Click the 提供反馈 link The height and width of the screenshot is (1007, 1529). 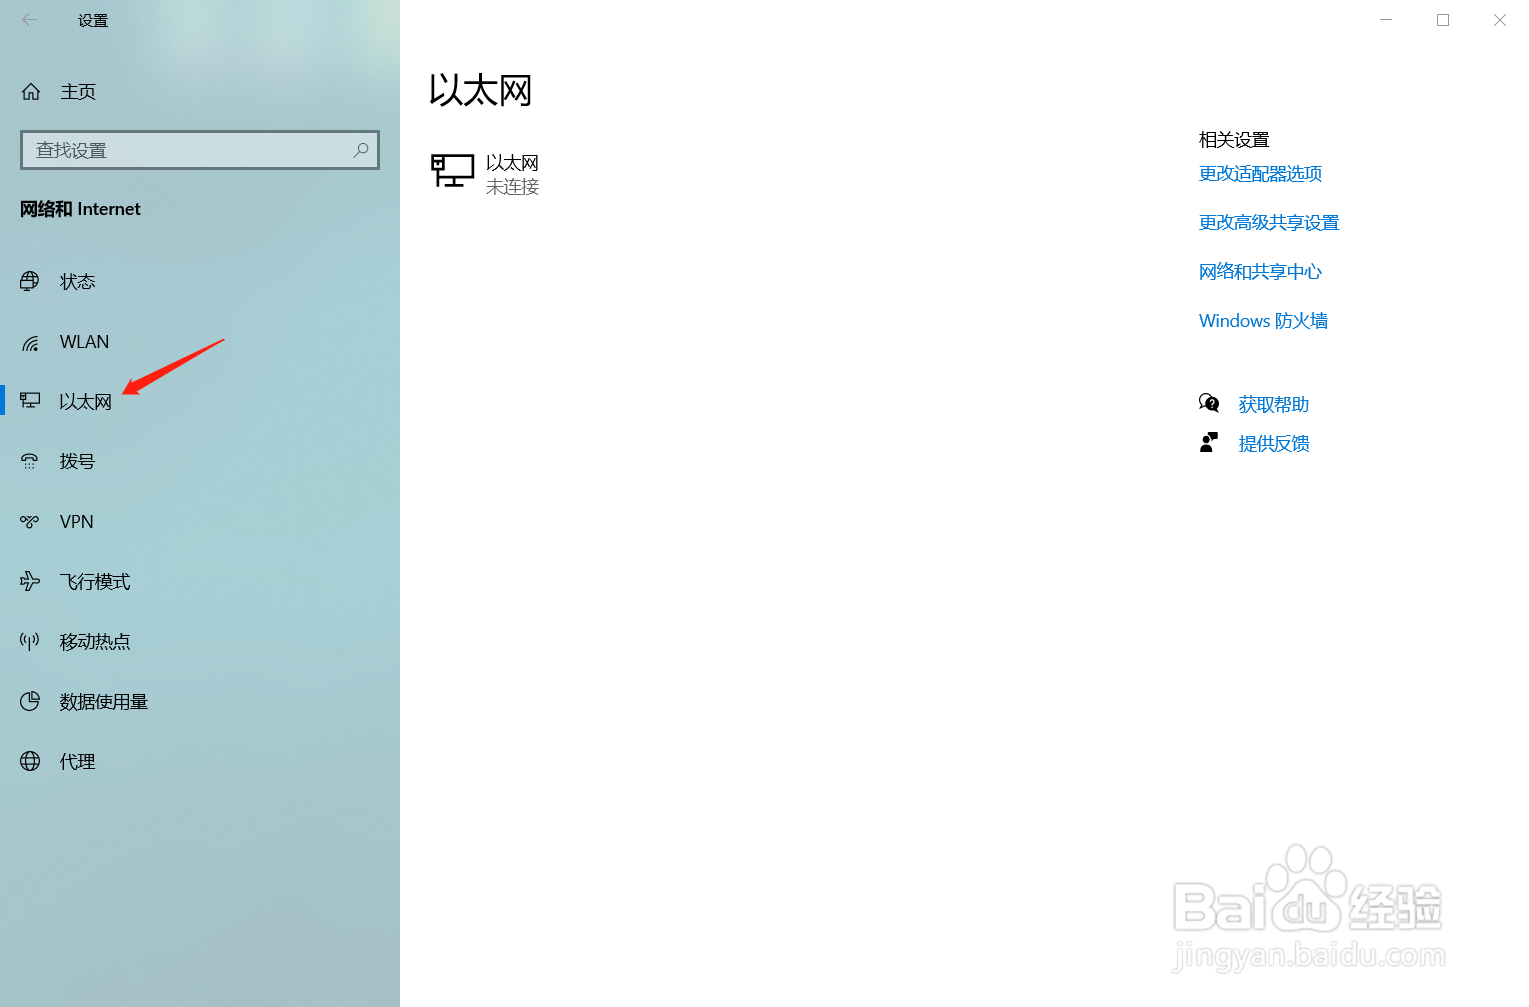pos(1274,444)
